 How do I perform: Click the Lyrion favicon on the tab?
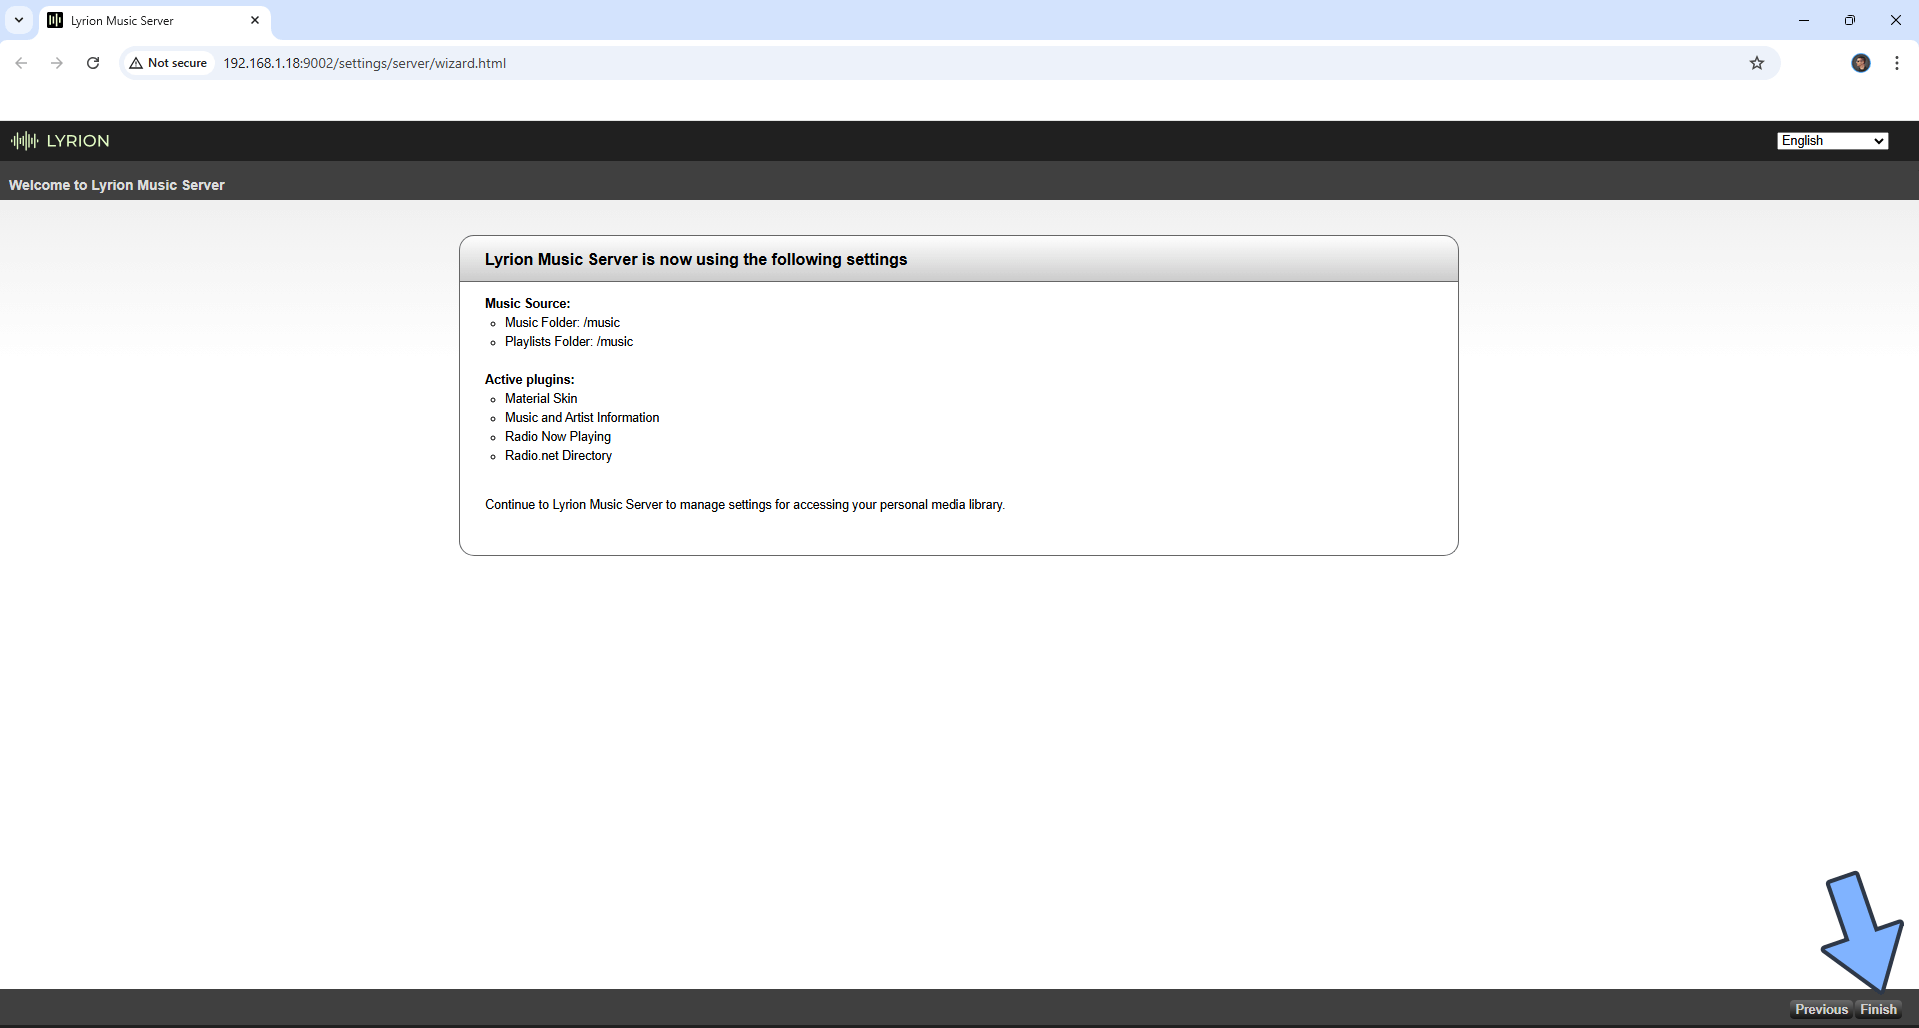[55, 20]
